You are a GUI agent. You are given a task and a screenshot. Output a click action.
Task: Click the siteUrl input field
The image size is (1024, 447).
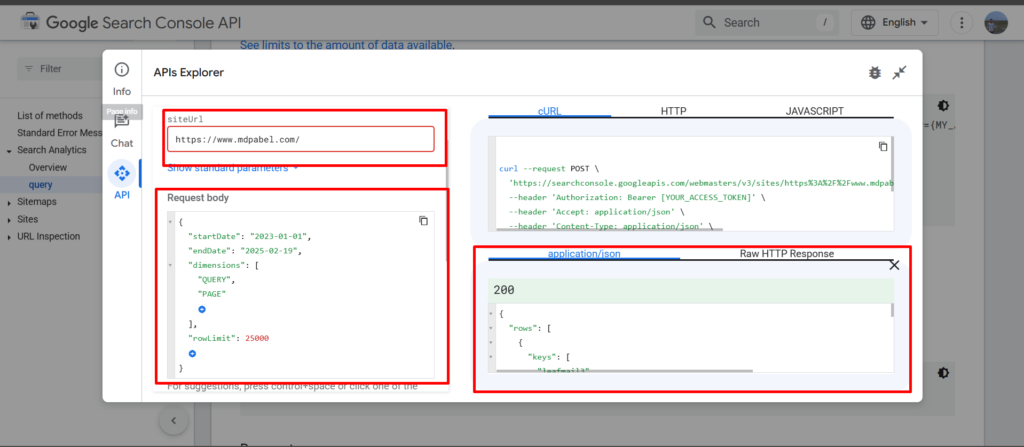point(300,139)
